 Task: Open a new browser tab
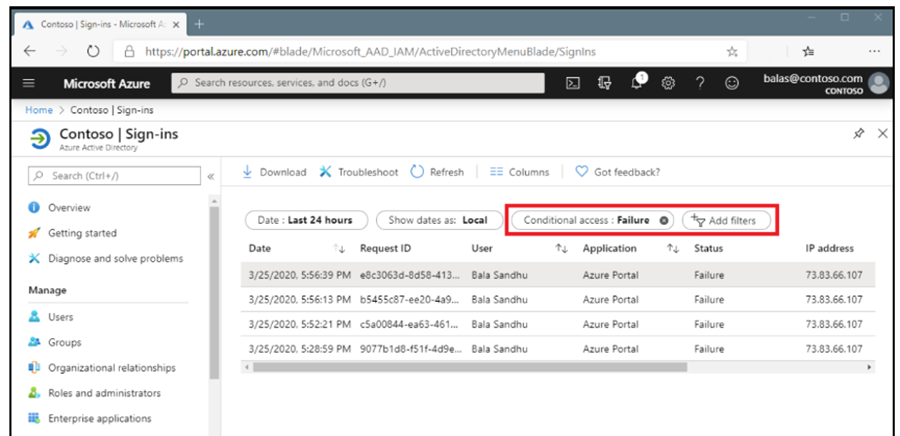[x=199, y=24]
